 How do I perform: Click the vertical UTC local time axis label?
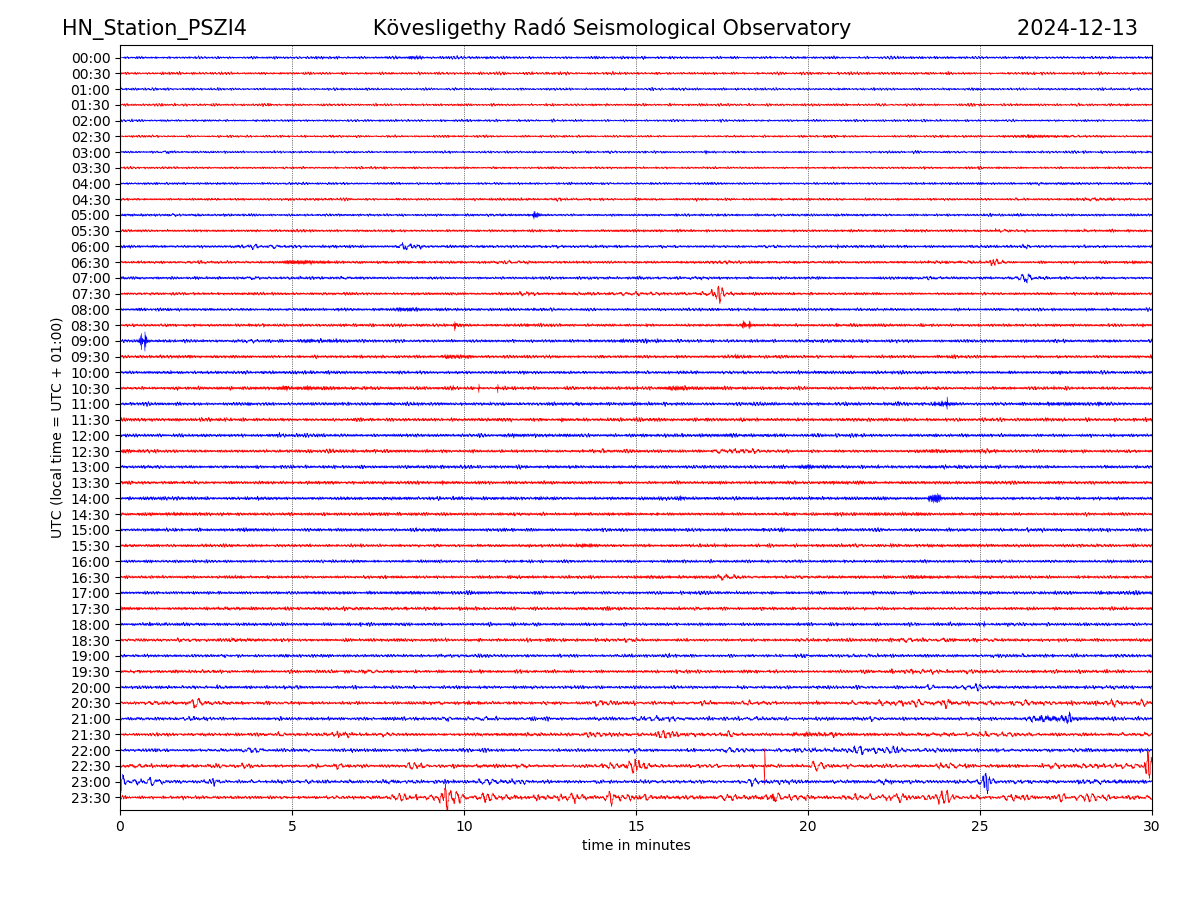tap(57, 427)
